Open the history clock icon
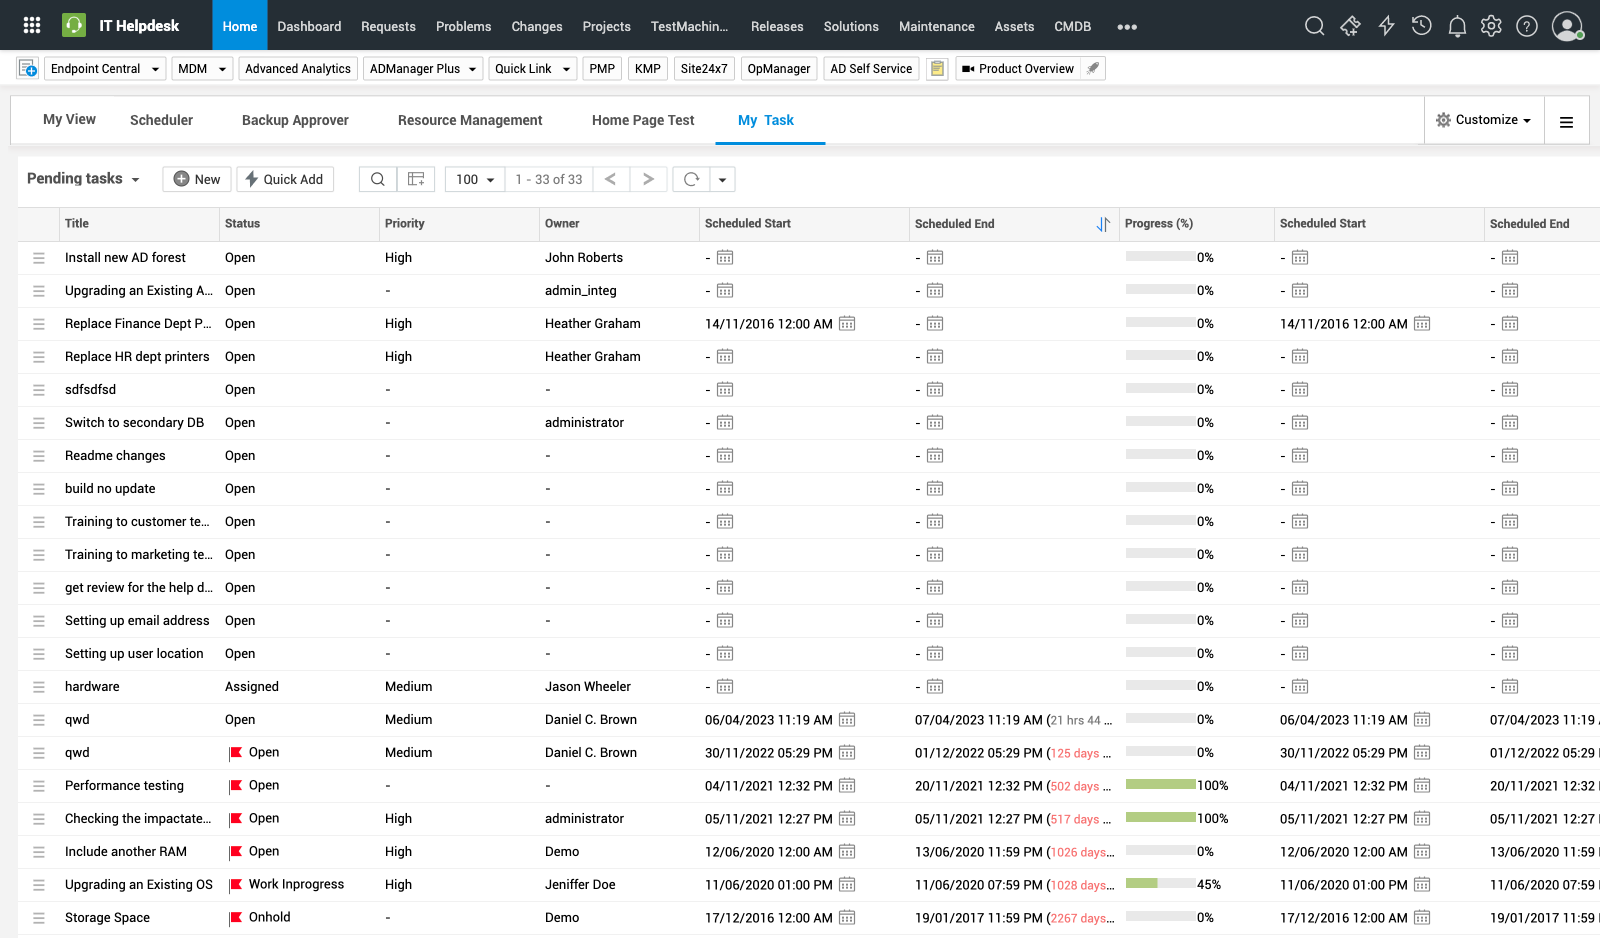1600x938 pixels. [x=1421, y=26]
